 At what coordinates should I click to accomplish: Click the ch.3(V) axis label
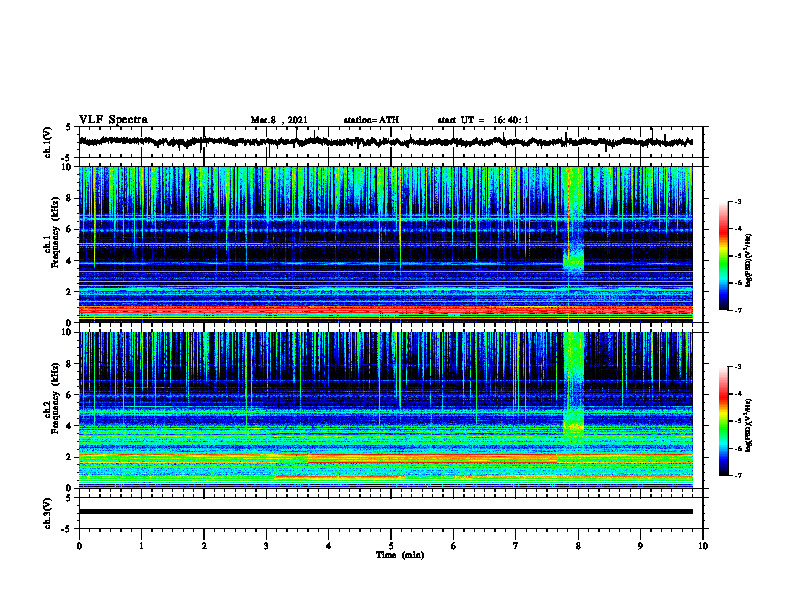tap(47, 513)
